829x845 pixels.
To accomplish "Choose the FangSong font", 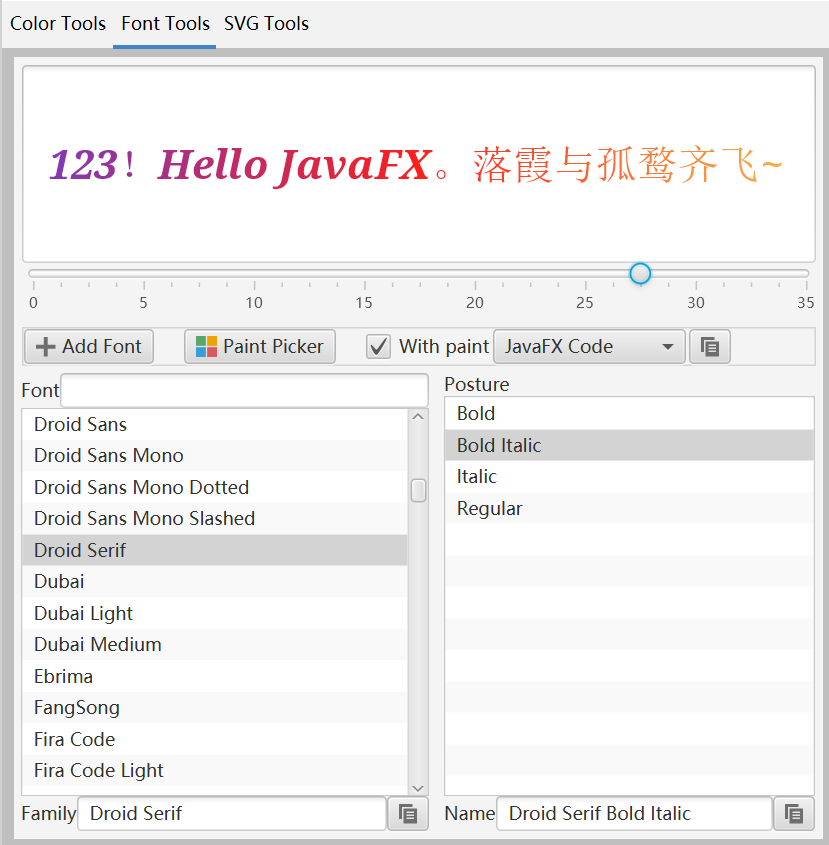I will (215, 708).
